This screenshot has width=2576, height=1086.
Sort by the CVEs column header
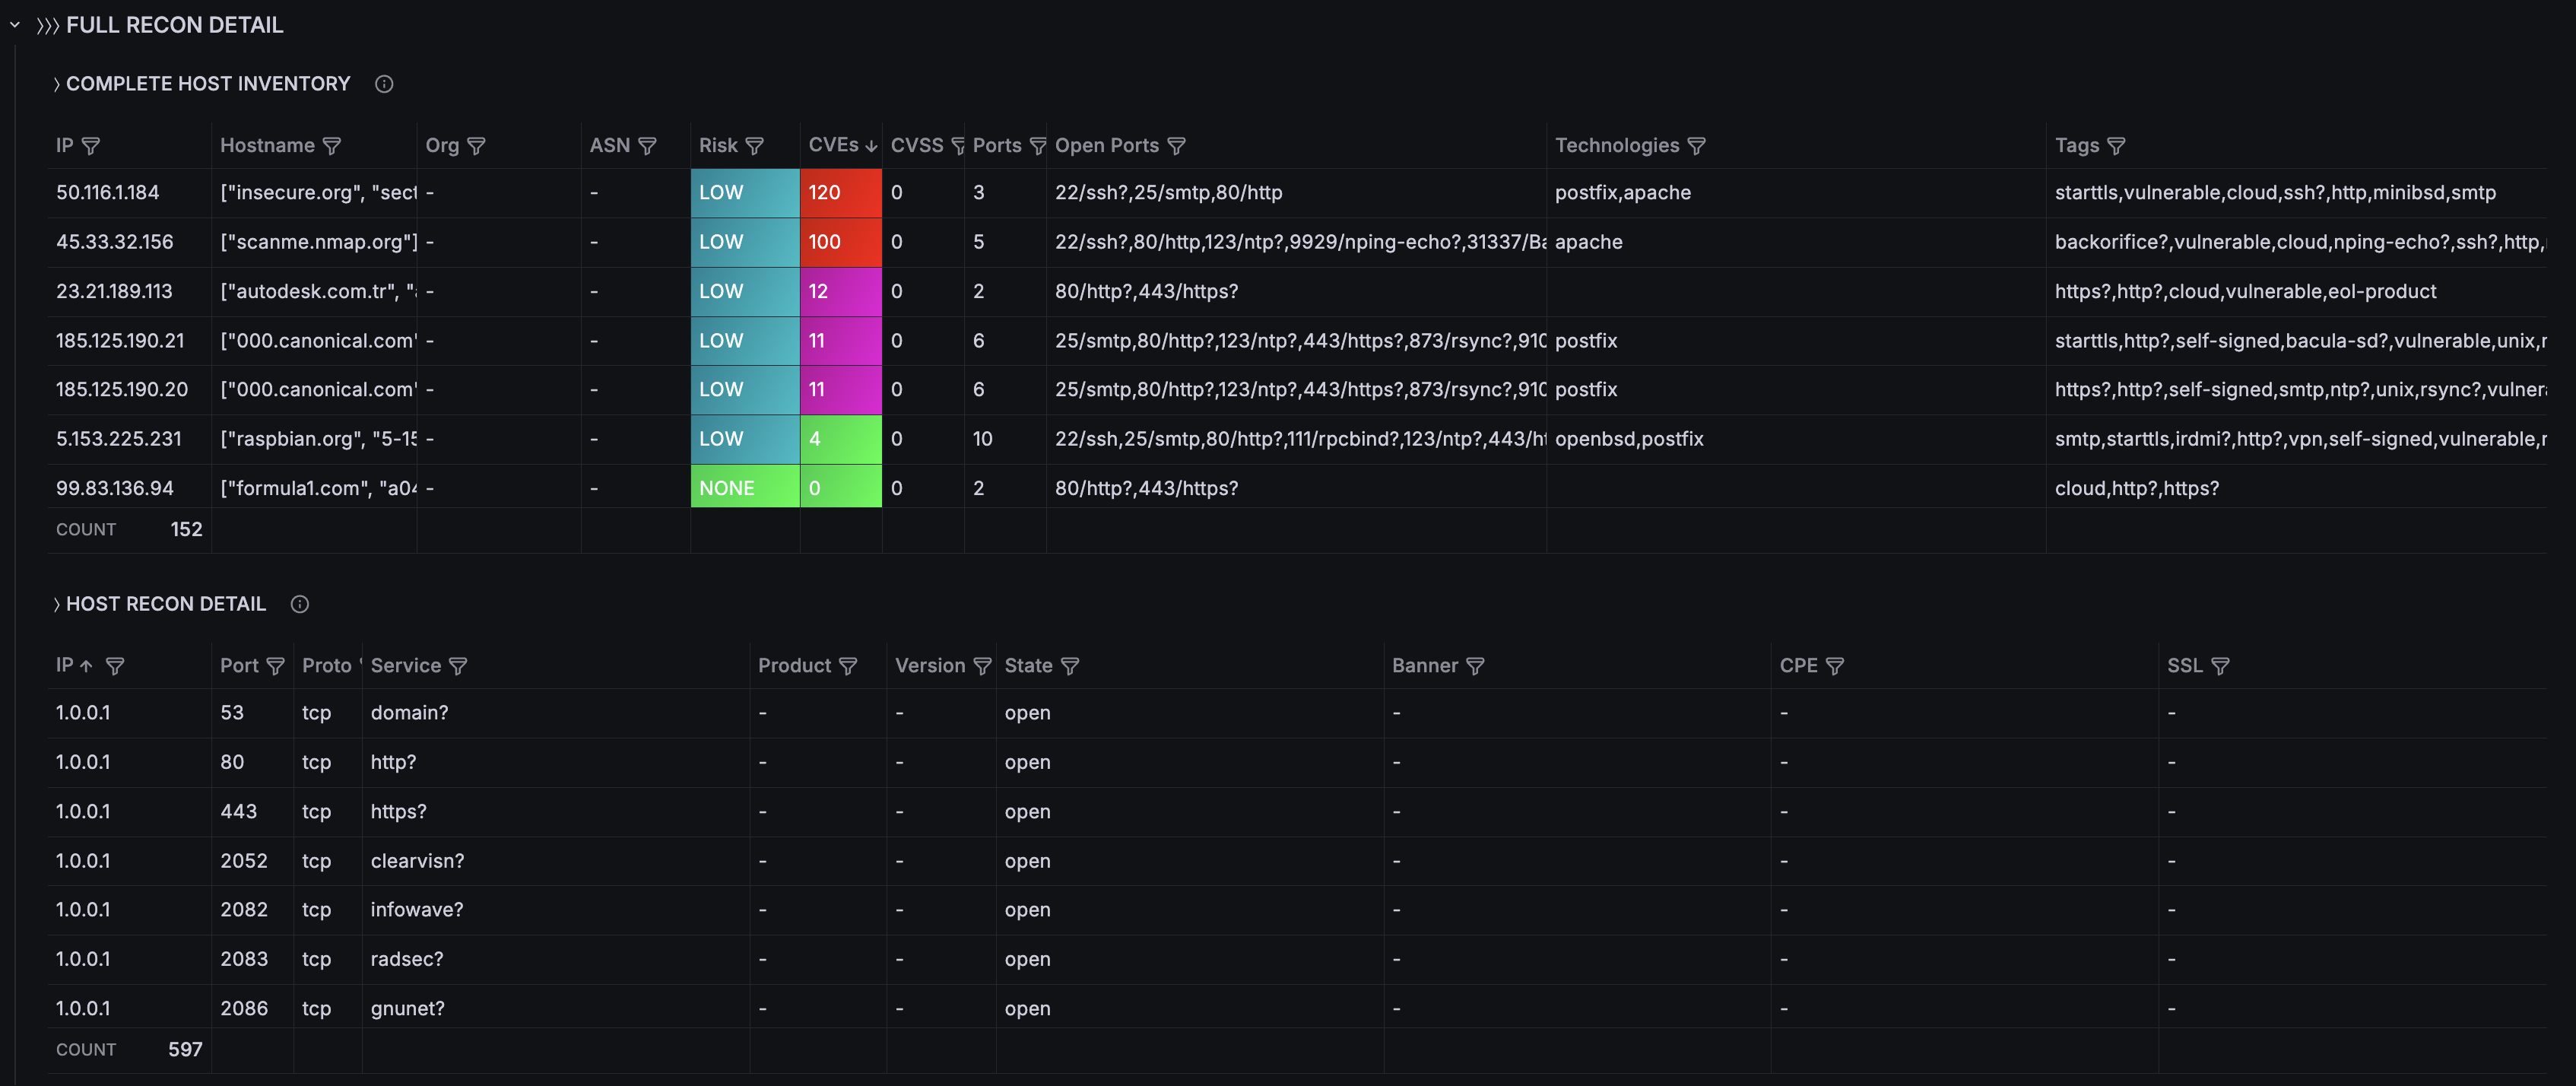[833, 146]
